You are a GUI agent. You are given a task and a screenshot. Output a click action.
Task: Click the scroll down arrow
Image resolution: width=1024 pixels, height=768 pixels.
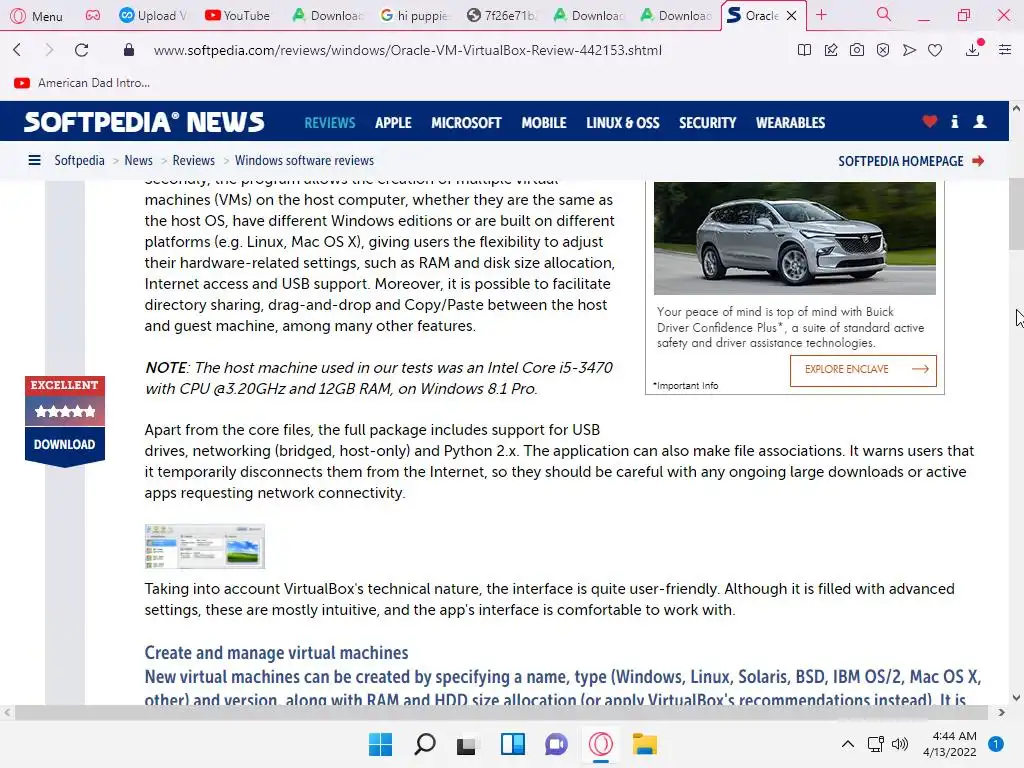(1016, 697)
